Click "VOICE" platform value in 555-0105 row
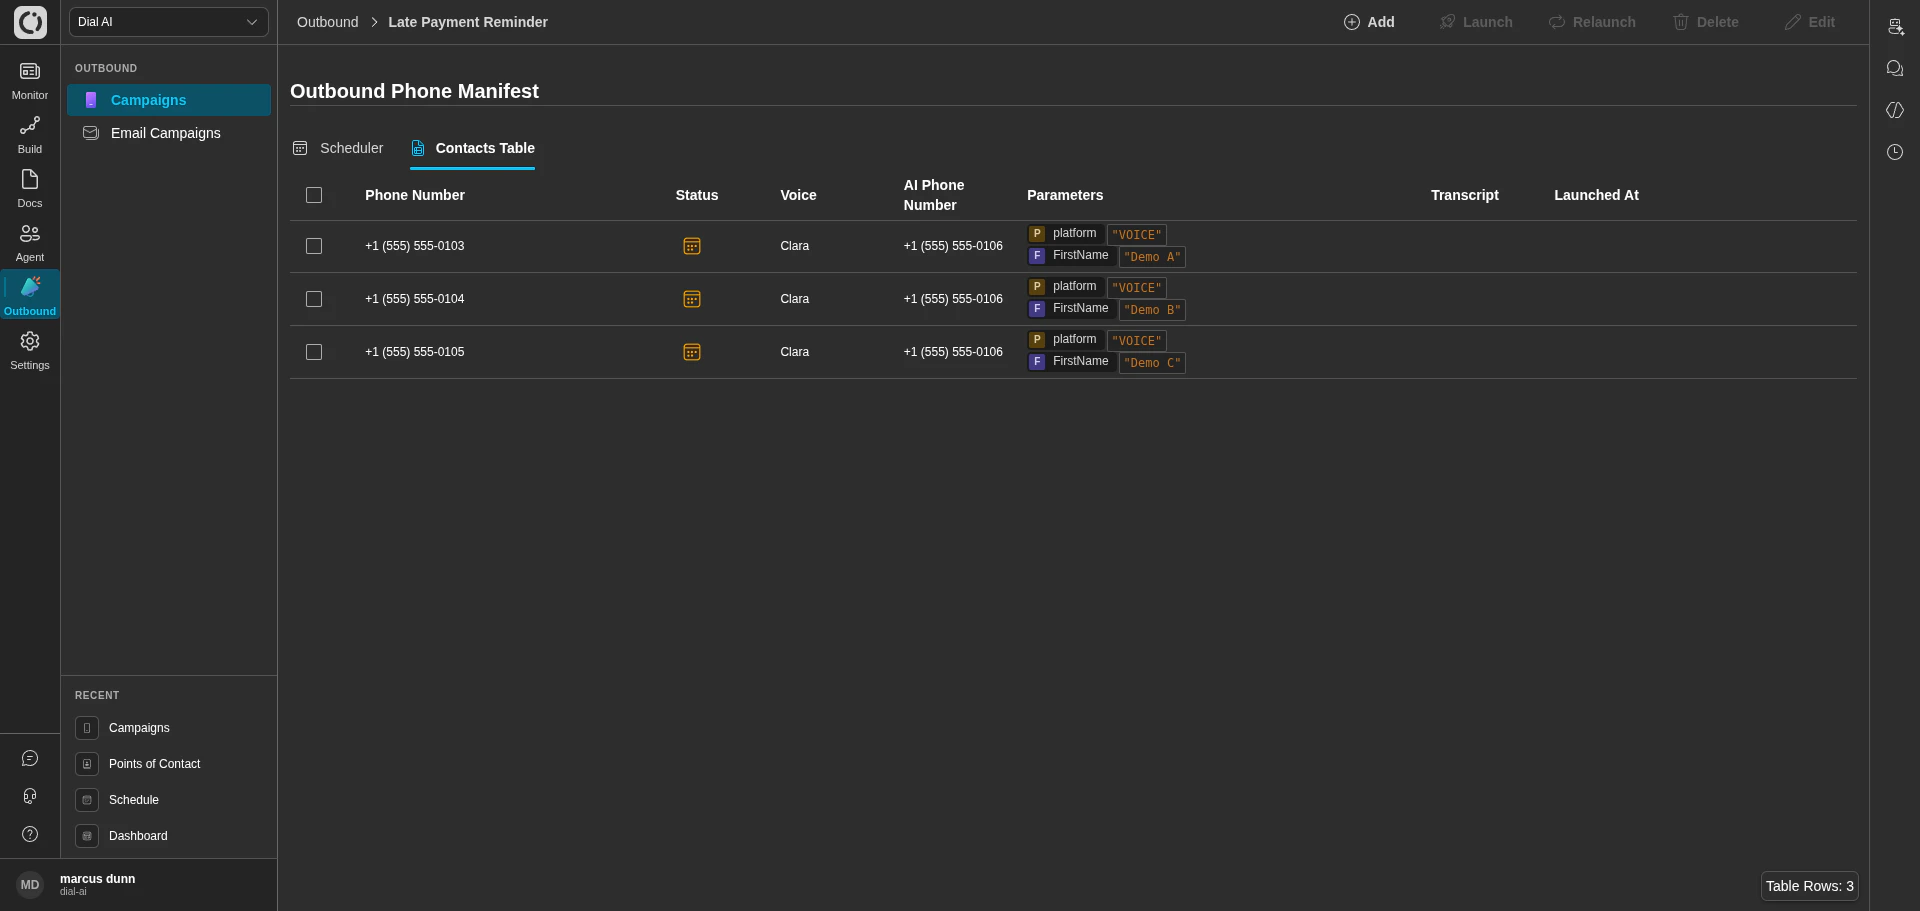Screen dimensions: 1920x911 click(1137, 341)
